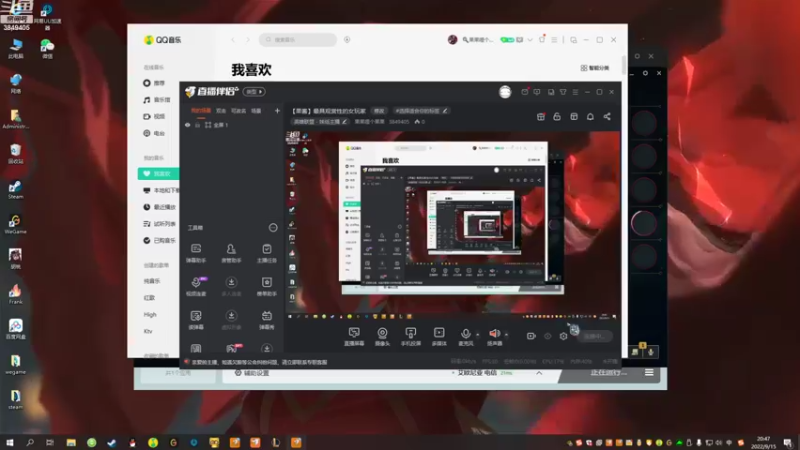The width and height of the screenshot is (800, 450).
Task: Go back in QQ音乐 navigation
Action: (233, 40)
